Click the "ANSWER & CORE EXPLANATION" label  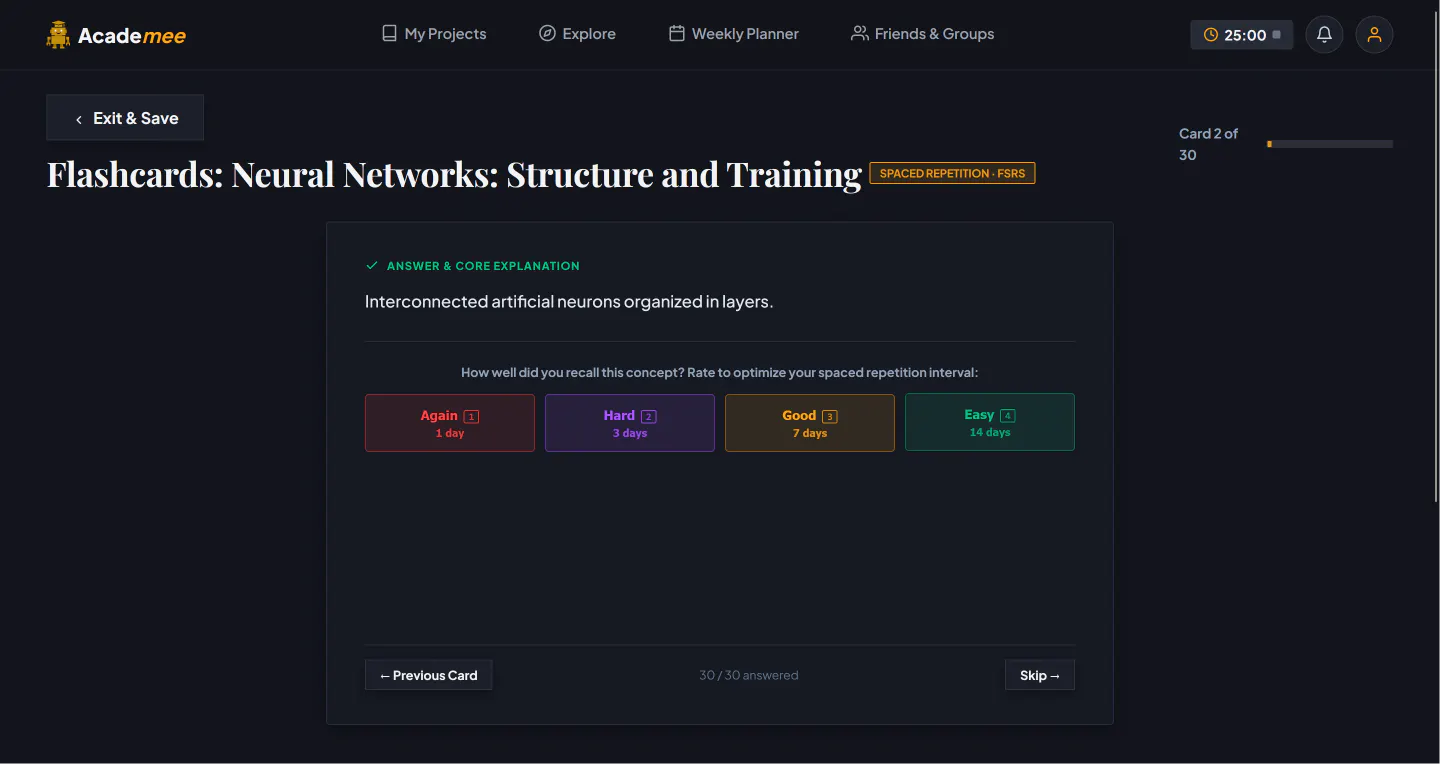pos(483,266)
